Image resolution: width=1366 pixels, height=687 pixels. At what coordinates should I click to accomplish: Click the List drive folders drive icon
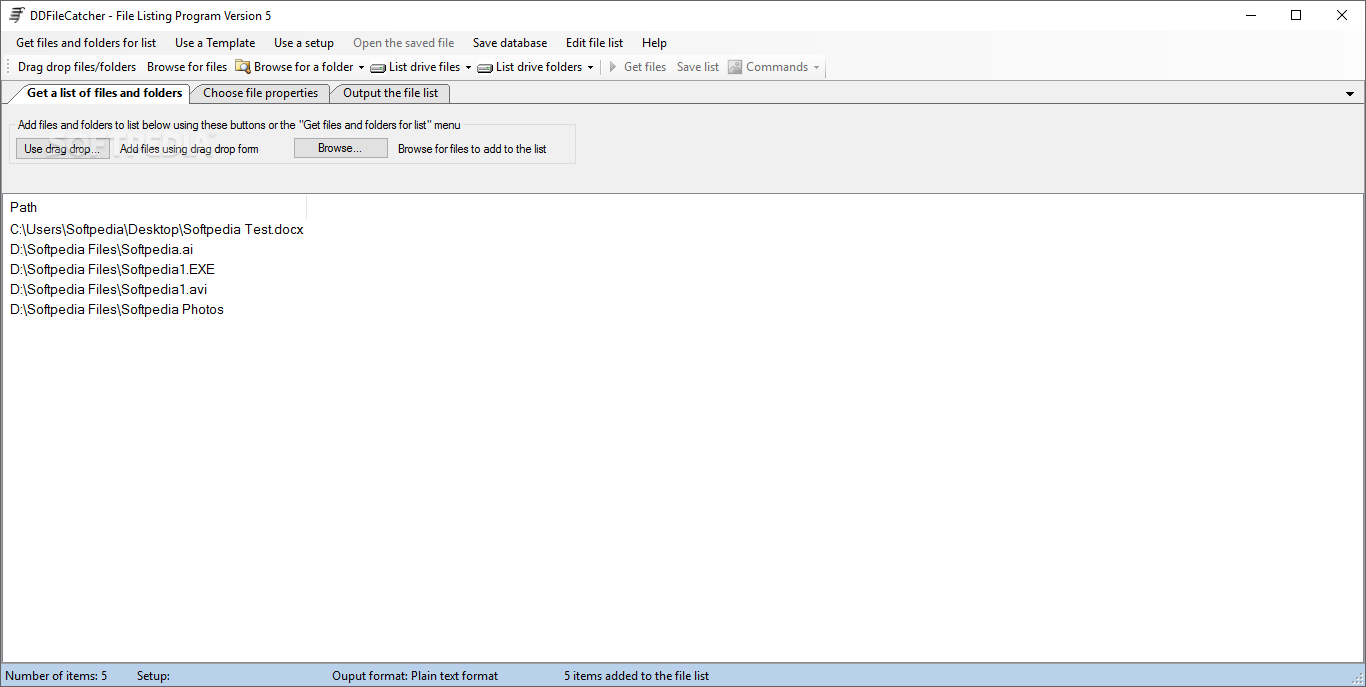point(485,68)
